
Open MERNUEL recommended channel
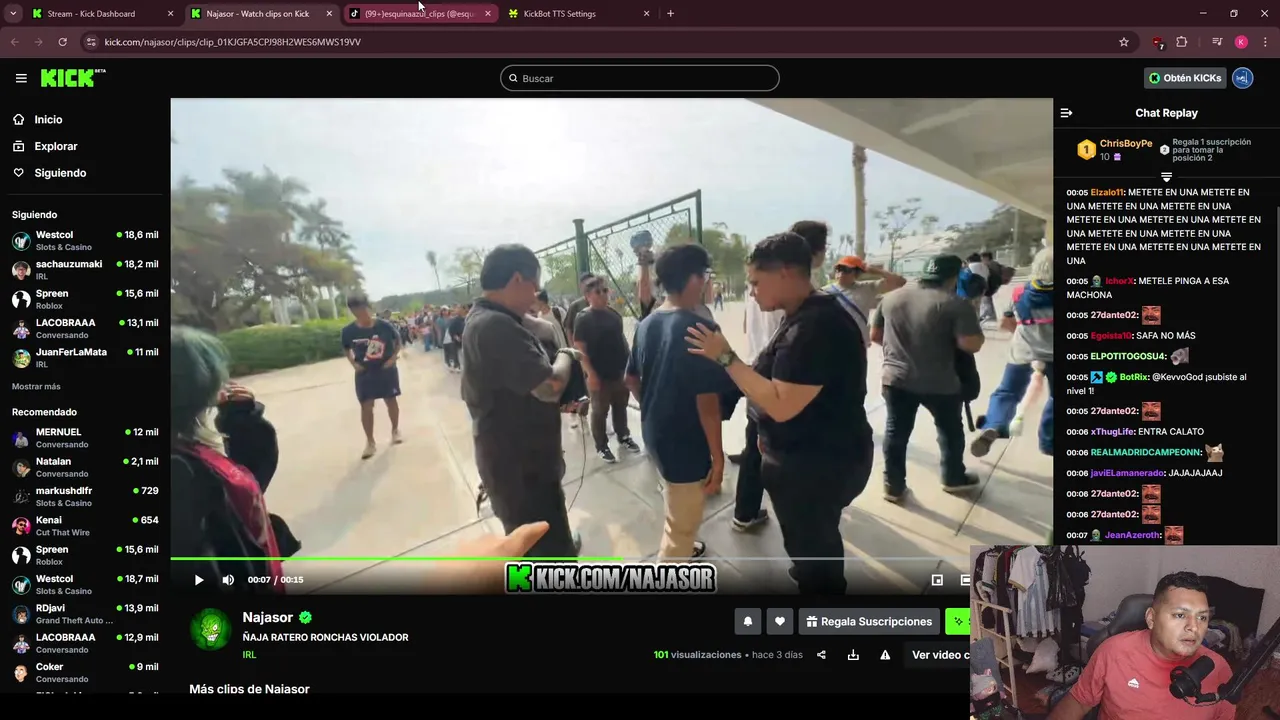pos(85,437)
